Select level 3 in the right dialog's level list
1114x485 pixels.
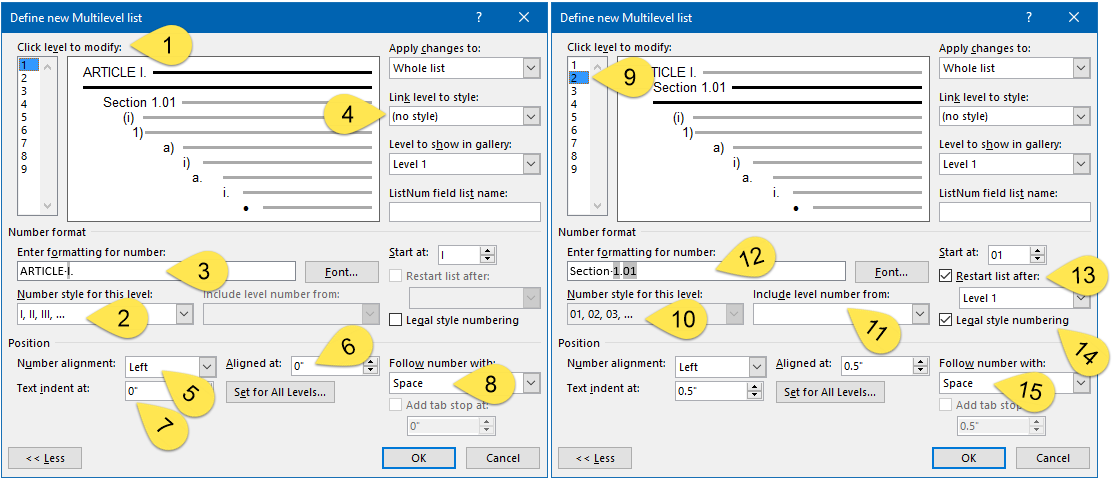coord(573,91)
